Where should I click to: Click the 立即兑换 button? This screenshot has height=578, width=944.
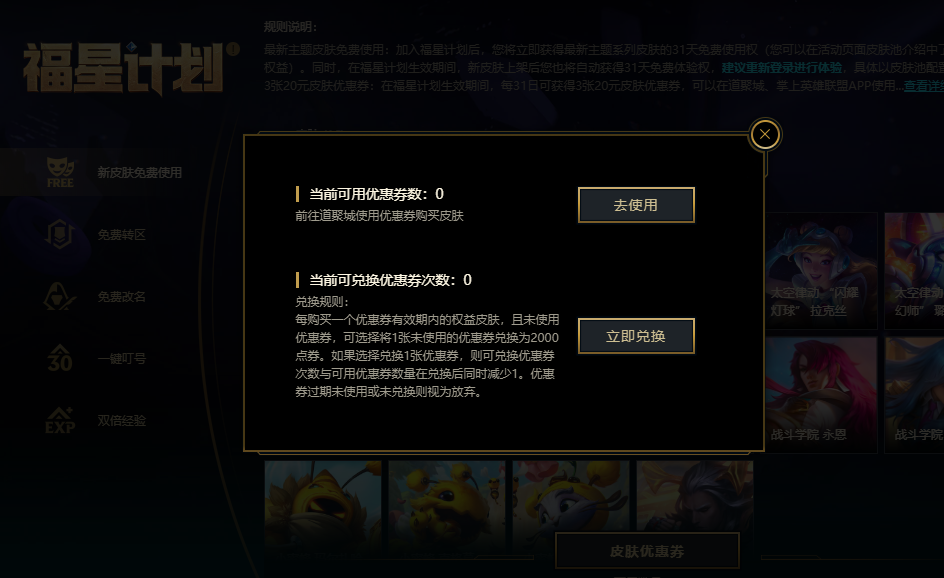(x=636, y=336)
